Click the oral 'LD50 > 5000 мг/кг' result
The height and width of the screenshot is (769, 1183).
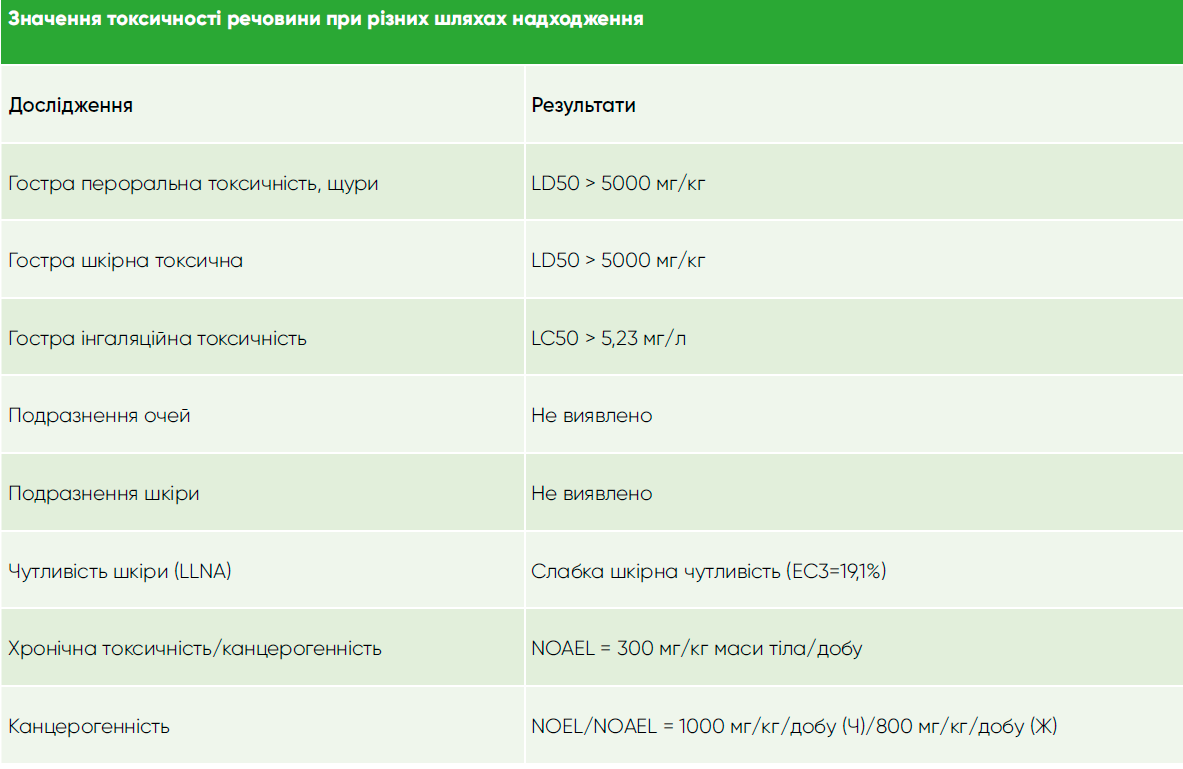point(619,184)
